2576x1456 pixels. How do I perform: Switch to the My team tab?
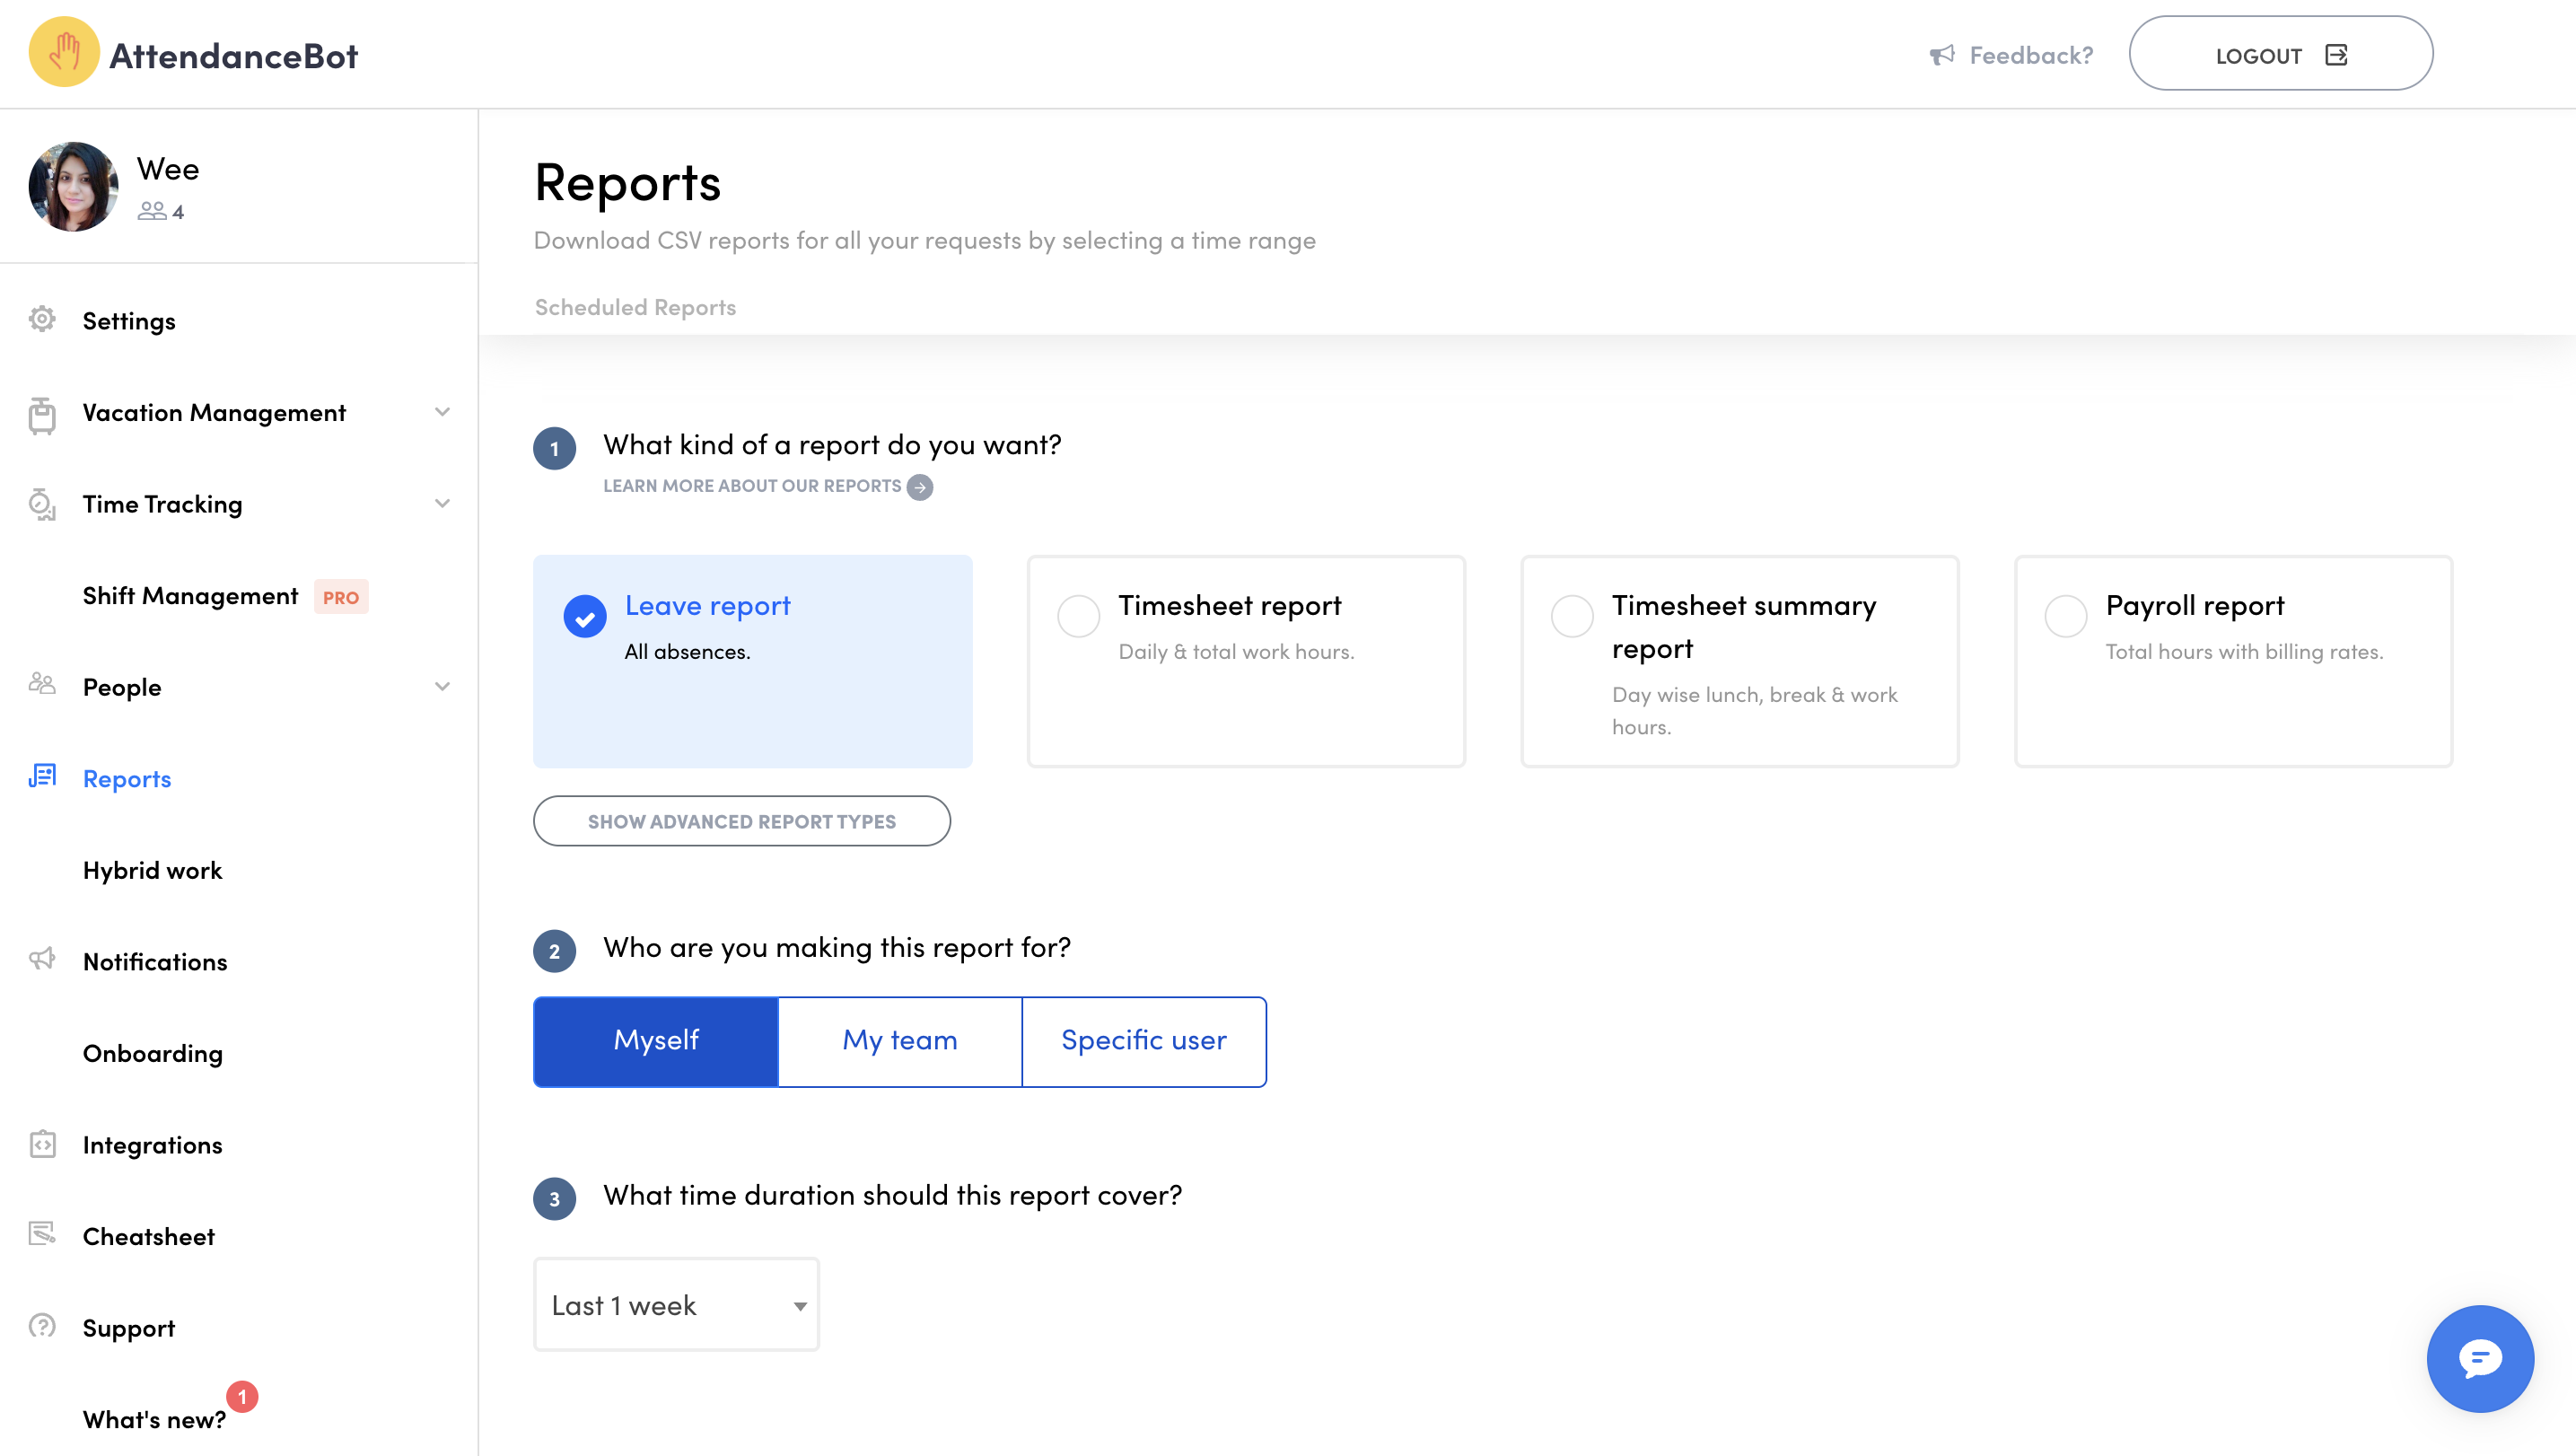point(899,1041)
